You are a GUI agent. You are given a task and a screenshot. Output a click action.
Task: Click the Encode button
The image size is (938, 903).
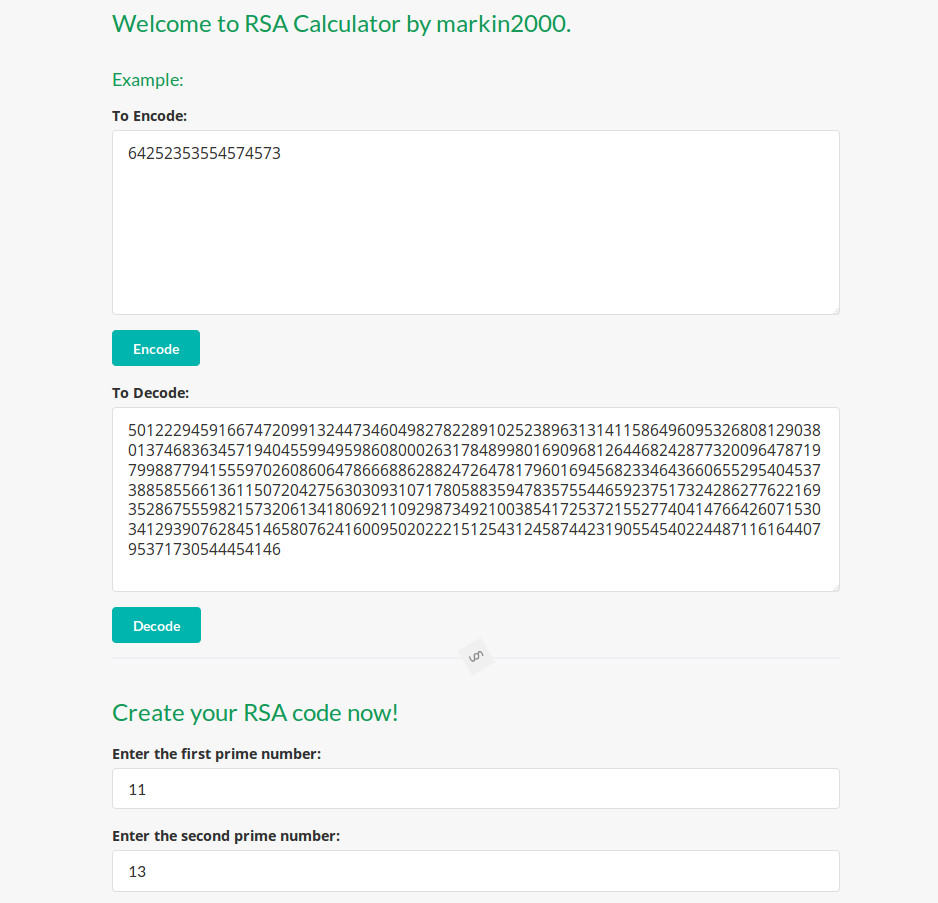pyautogui.click(x=155, y=348)
